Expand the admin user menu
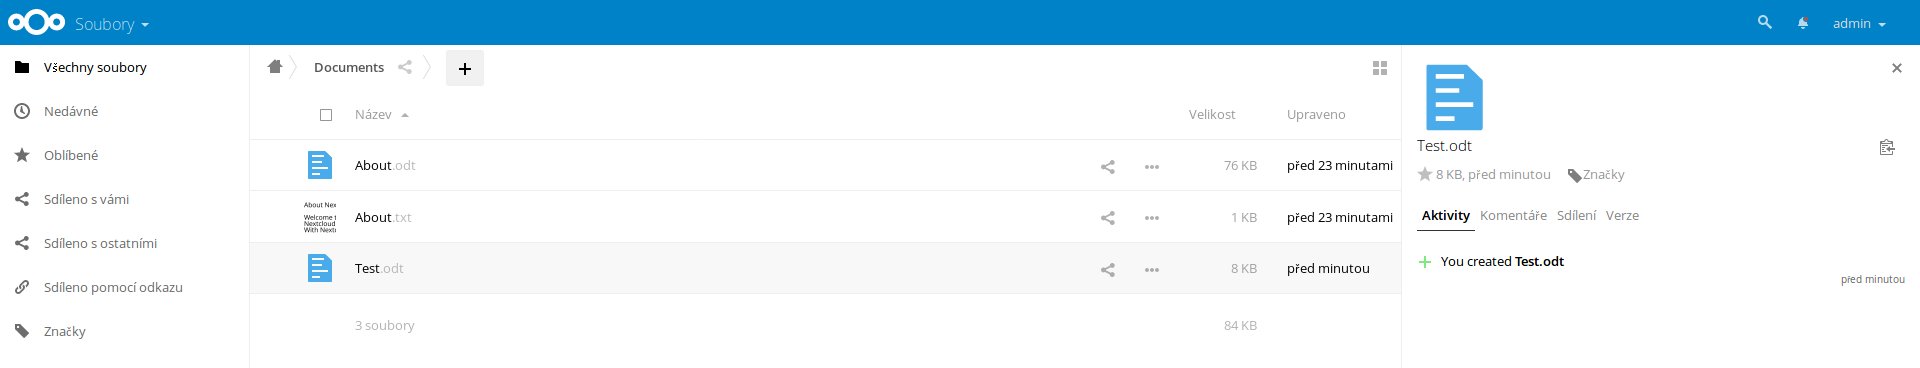The height and width of the screenshot is (368, 1920). coord(1859,23)
